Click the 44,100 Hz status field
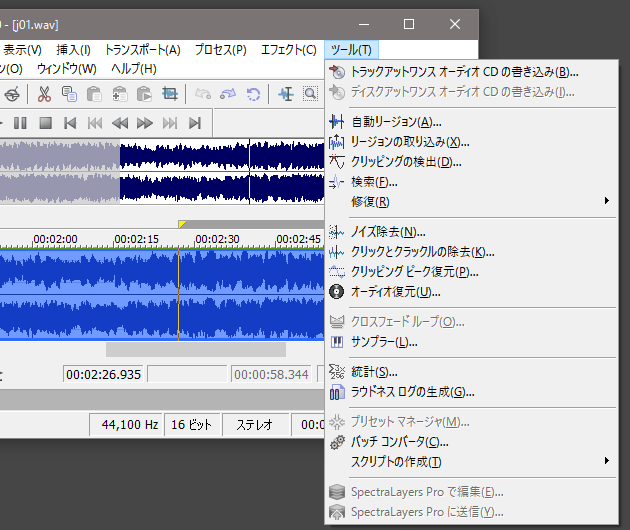Image resolution: width=630 pixels, height=530 pixels. point(126,425)
